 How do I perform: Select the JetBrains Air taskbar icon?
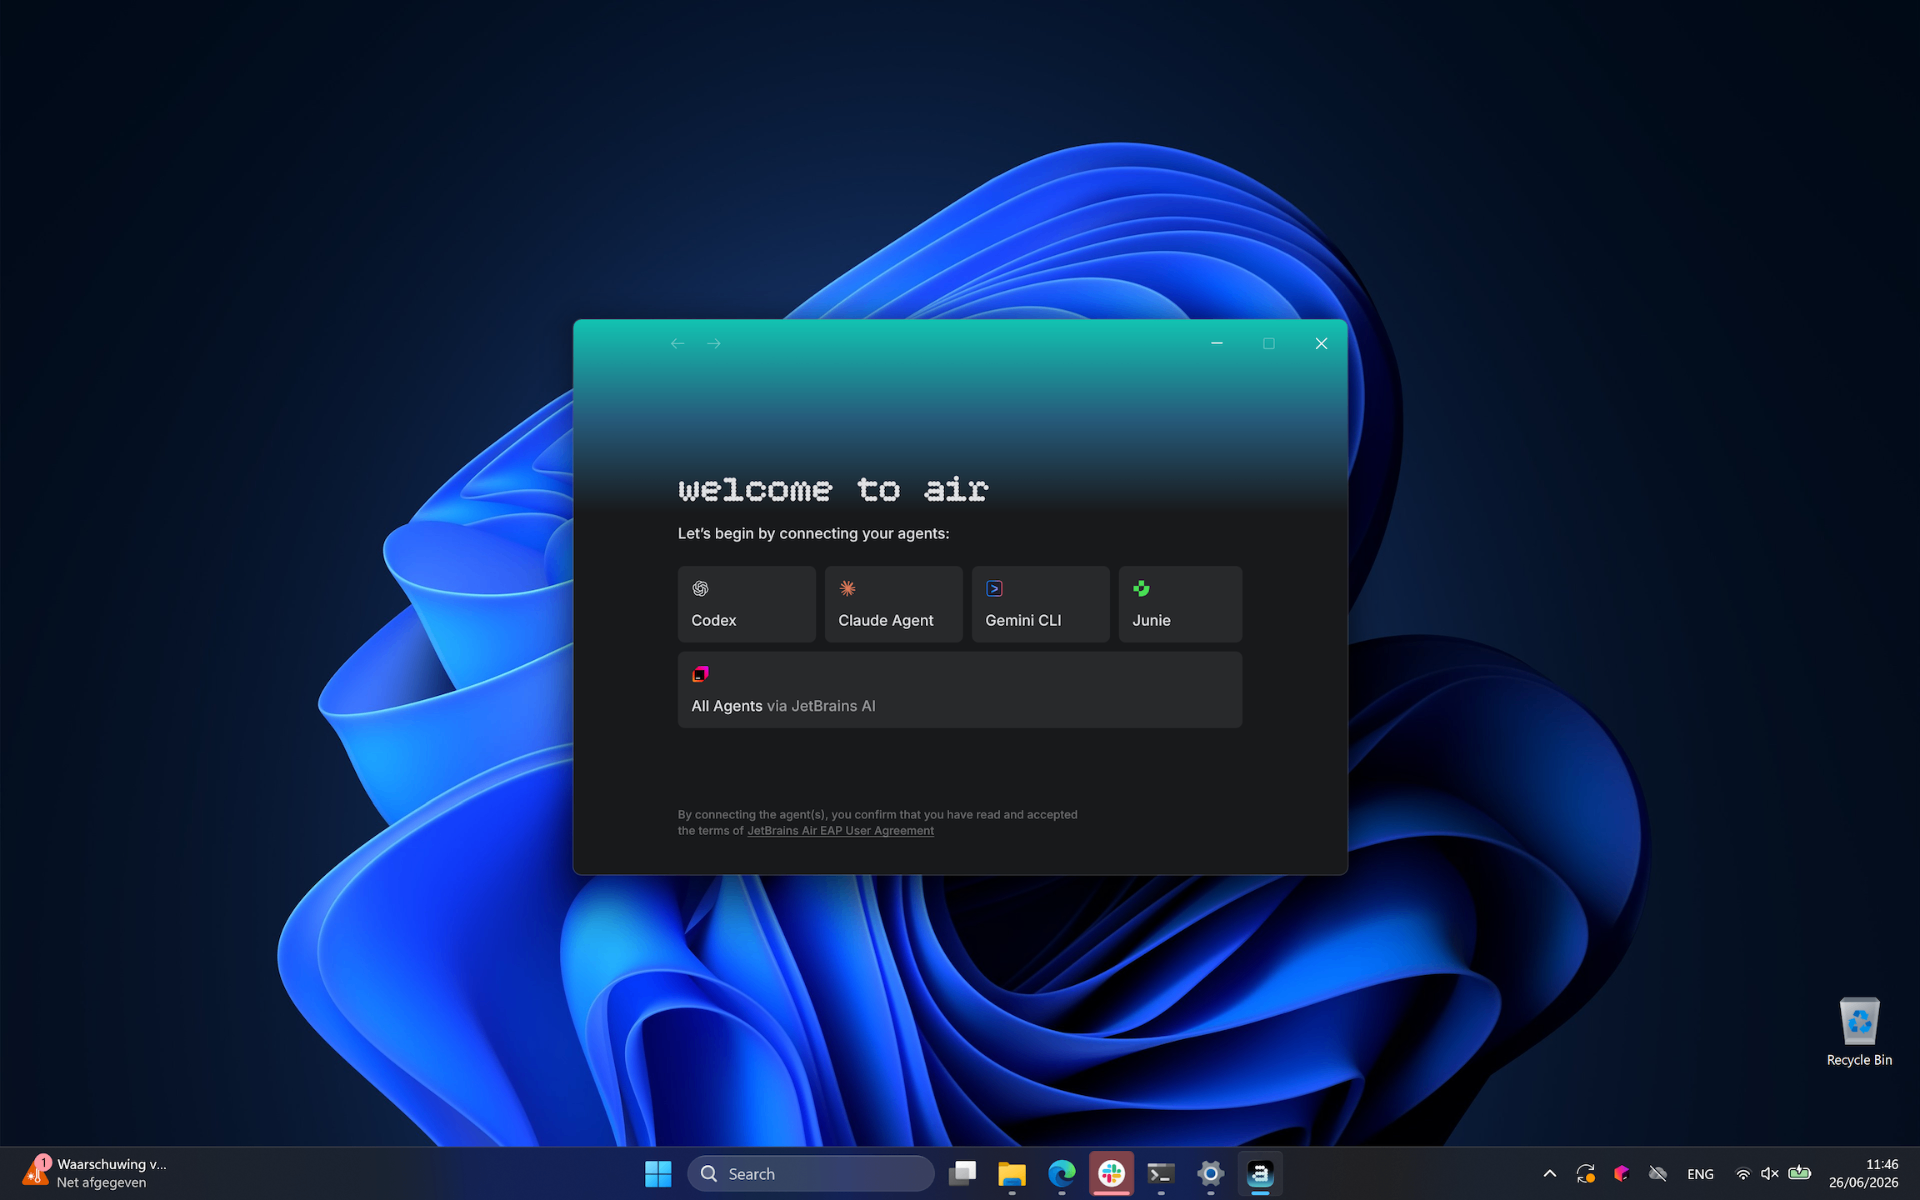pos(1260,1174)
